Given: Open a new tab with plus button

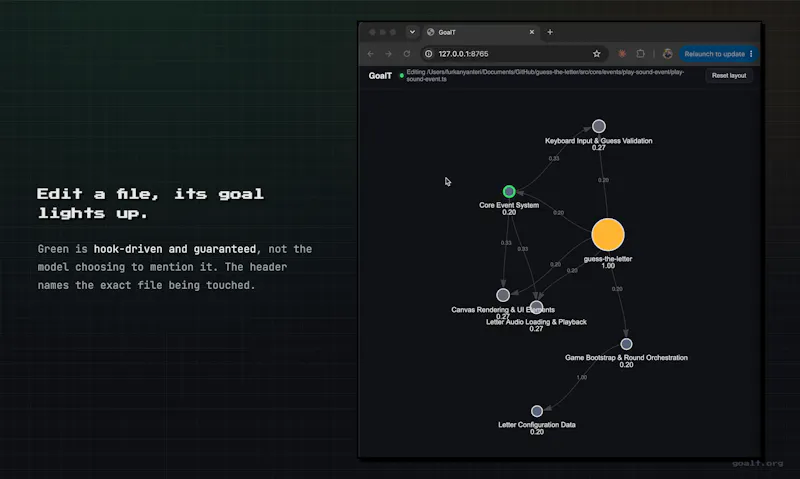Looking at the screenshot, I should click(x=550, y=32).
